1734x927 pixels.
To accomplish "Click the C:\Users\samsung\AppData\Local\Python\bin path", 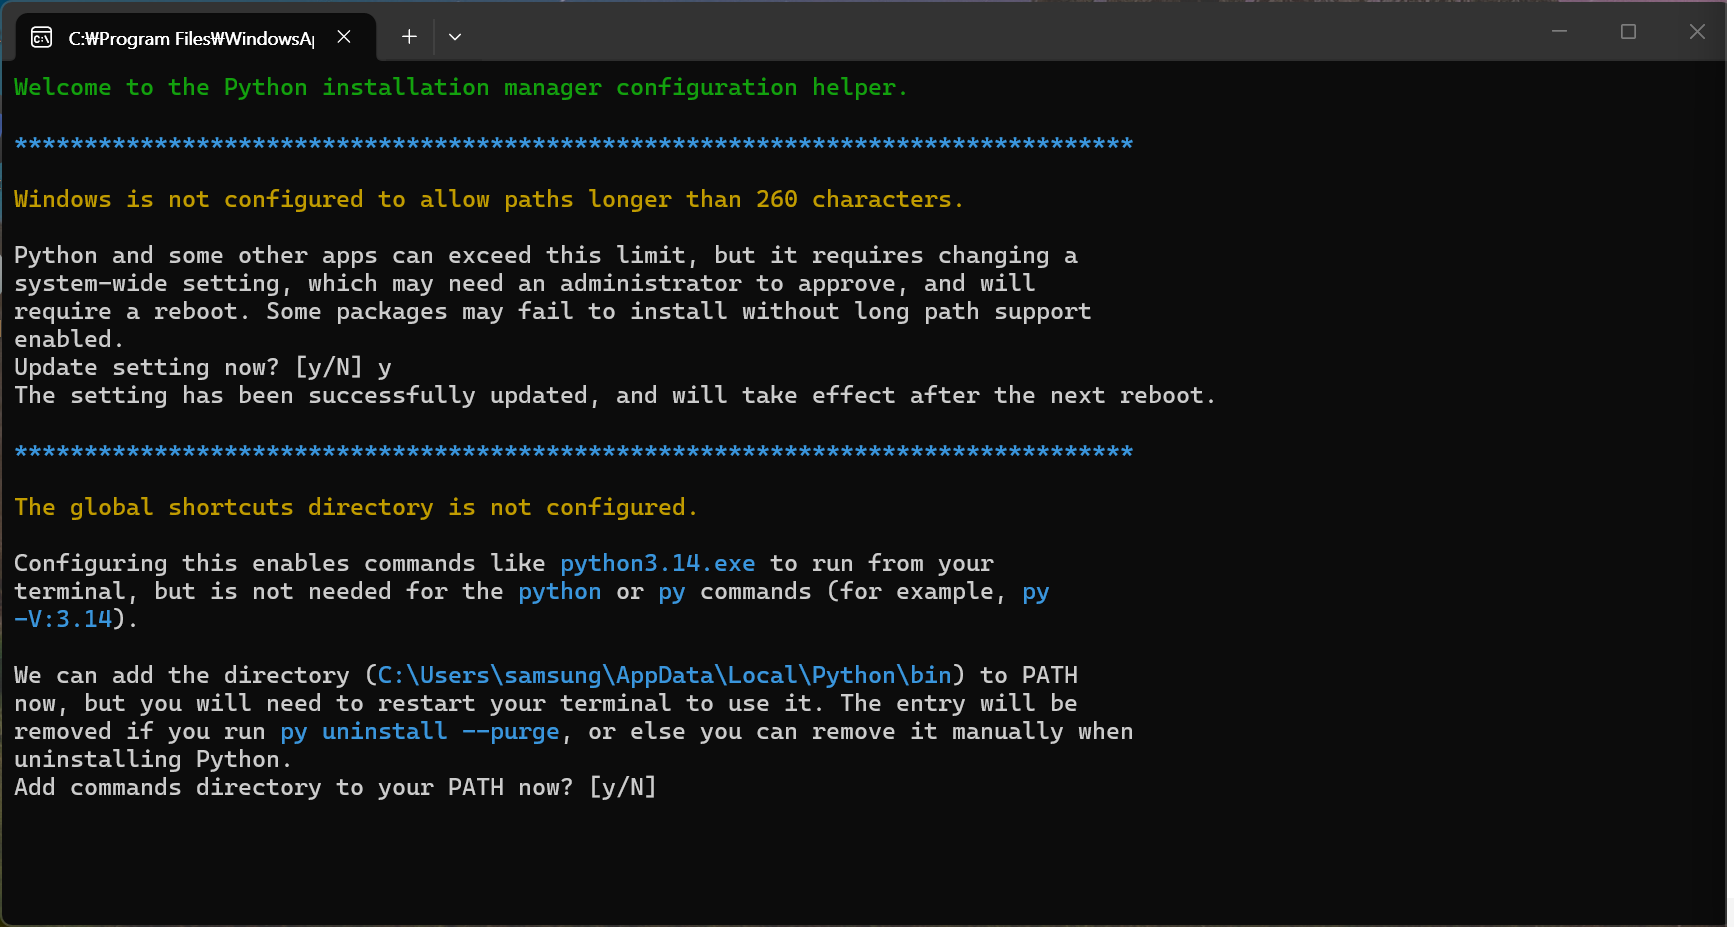I will 665,676.
